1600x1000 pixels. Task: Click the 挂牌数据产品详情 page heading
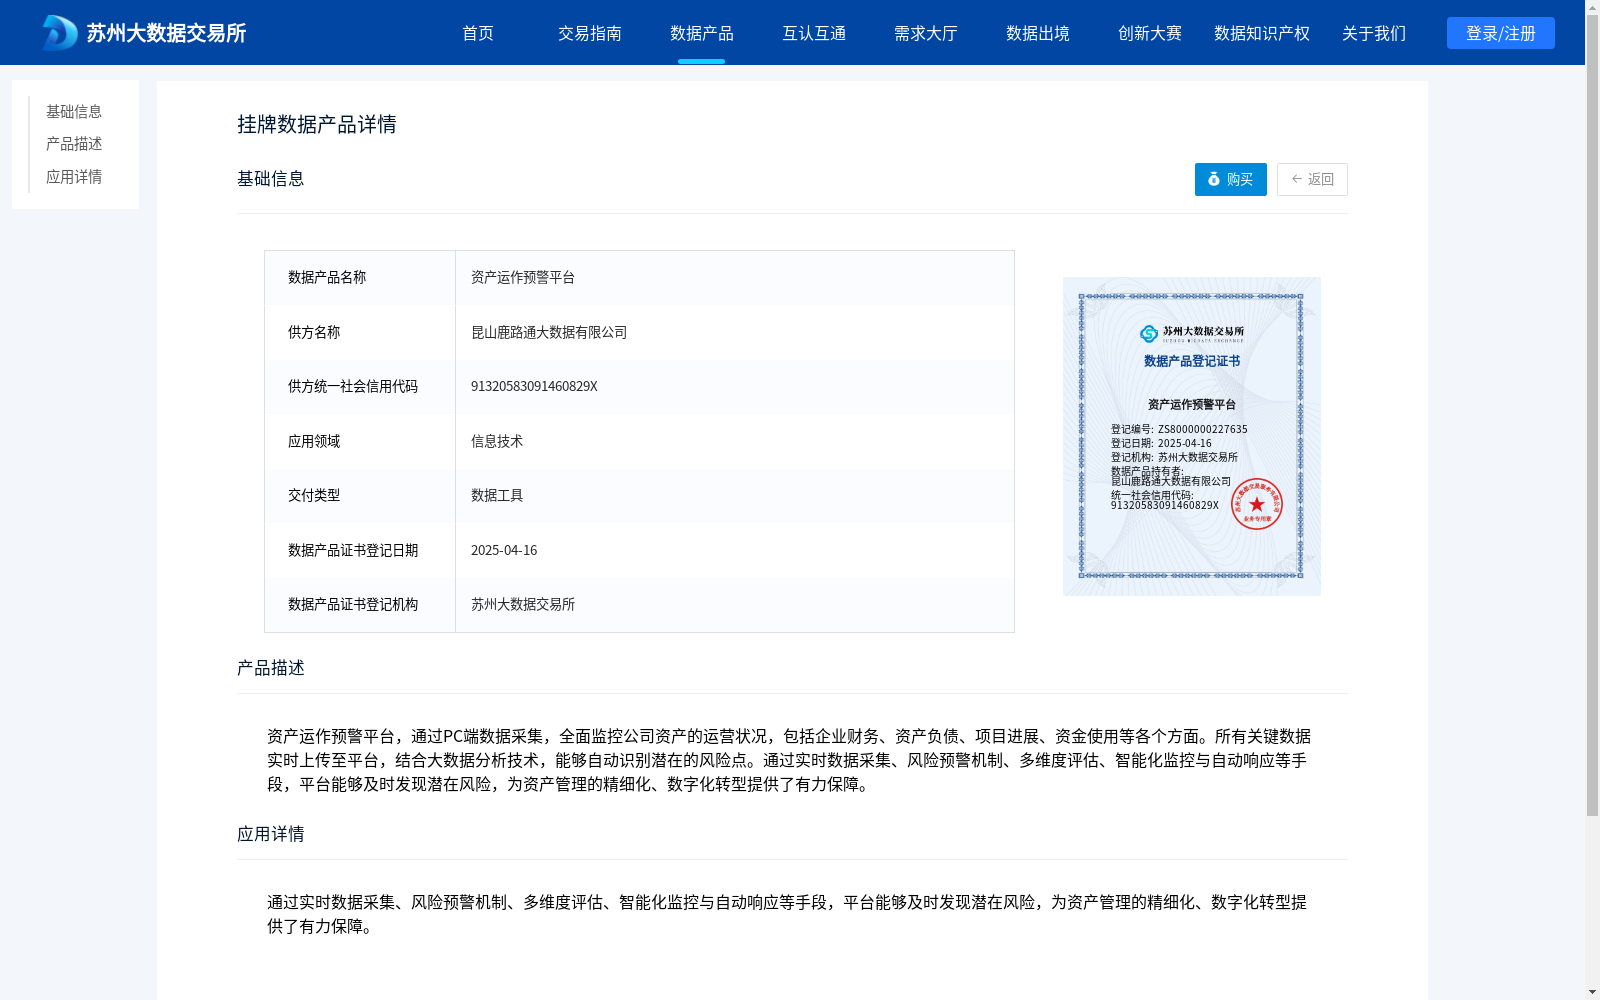[x=317, y=124]
